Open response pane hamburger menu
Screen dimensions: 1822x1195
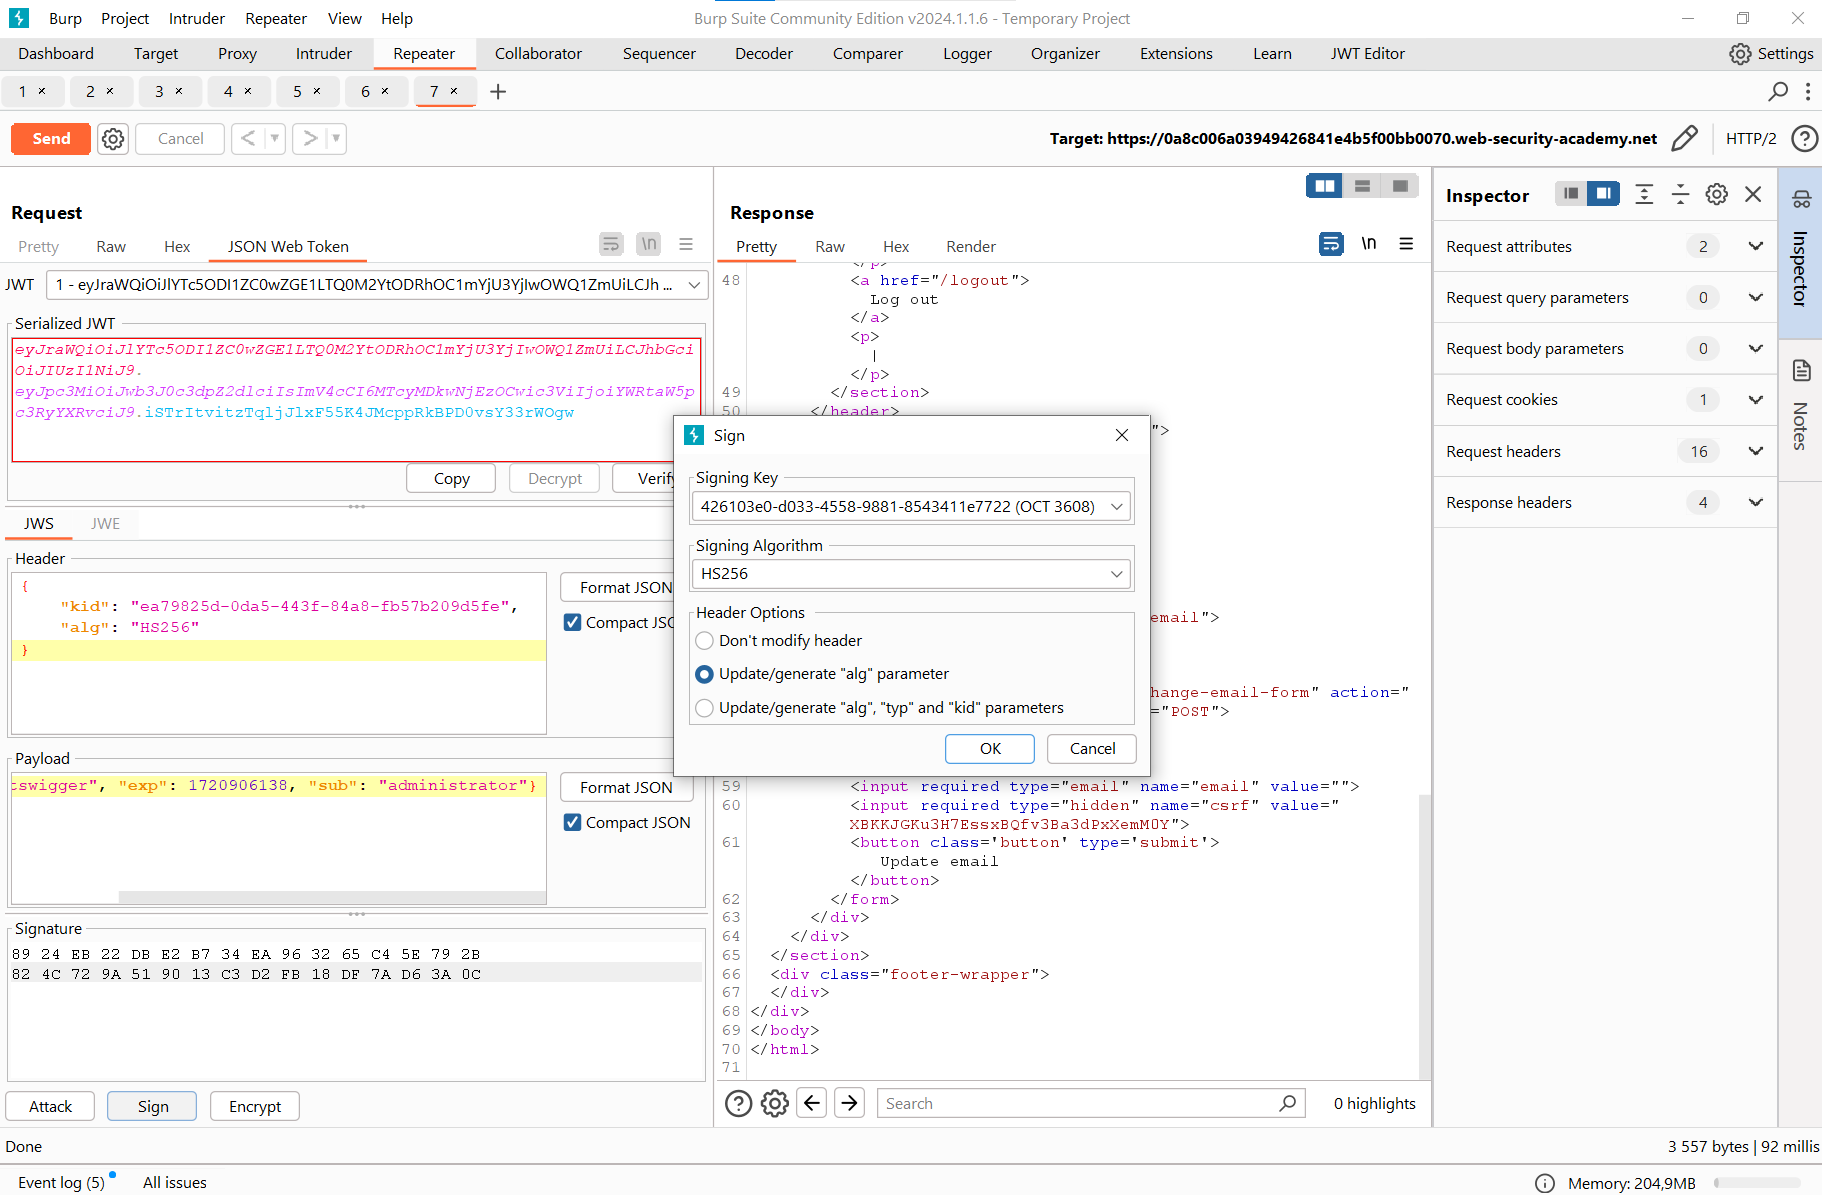[x=1406, y=244]
